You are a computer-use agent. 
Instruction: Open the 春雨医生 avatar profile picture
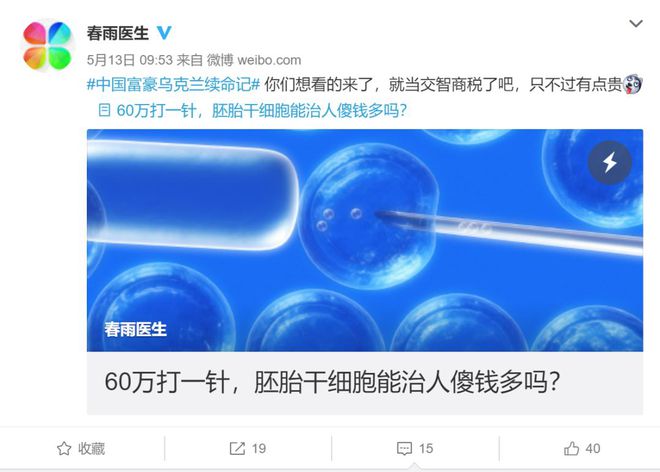[47, 46]
